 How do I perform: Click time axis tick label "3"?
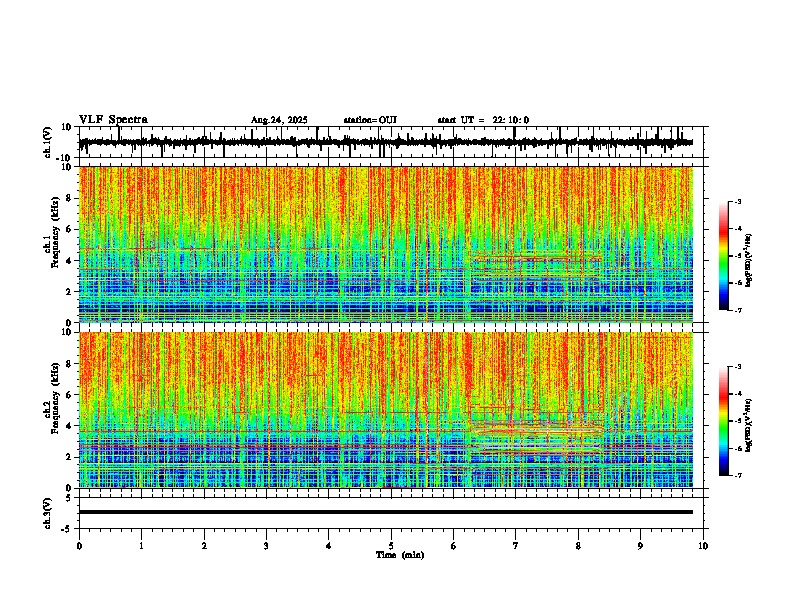click(x=266, y=546)
